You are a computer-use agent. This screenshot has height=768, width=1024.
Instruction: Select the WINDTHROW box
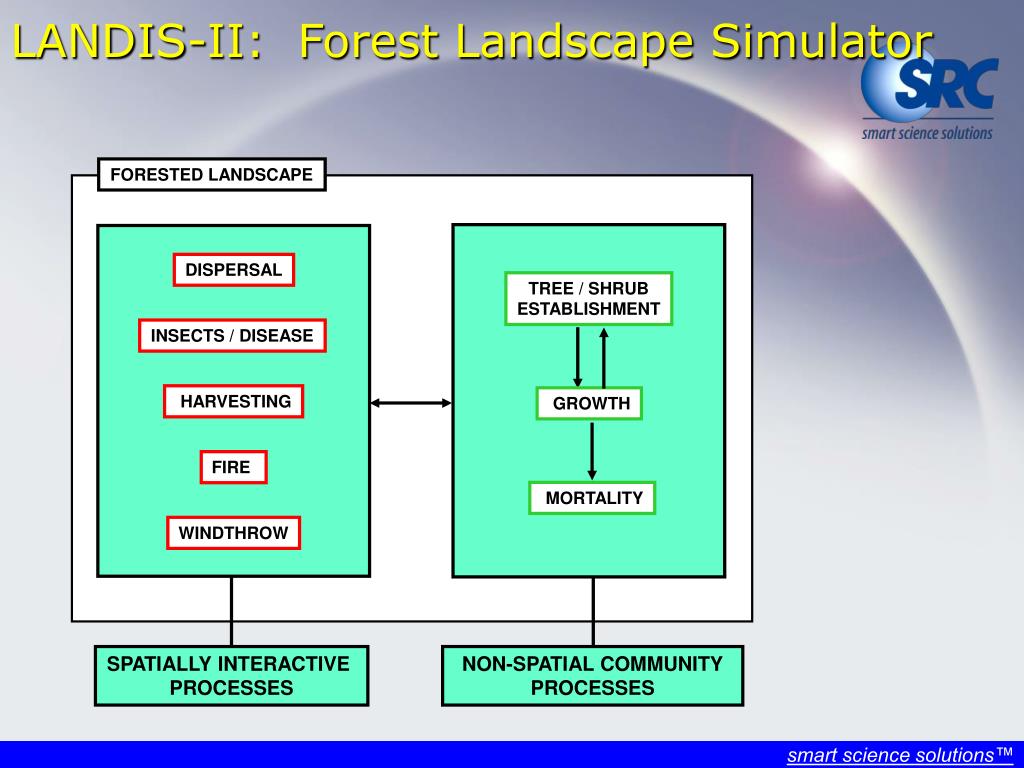click(233, 533)
